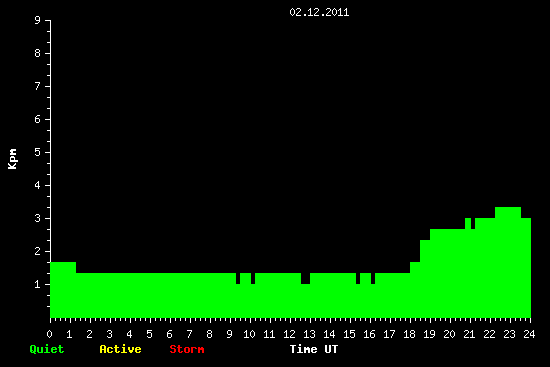Click the hour 18 tick label
Image resolution: width=550 pixels, height=367 pixels.
pos(409,334)
